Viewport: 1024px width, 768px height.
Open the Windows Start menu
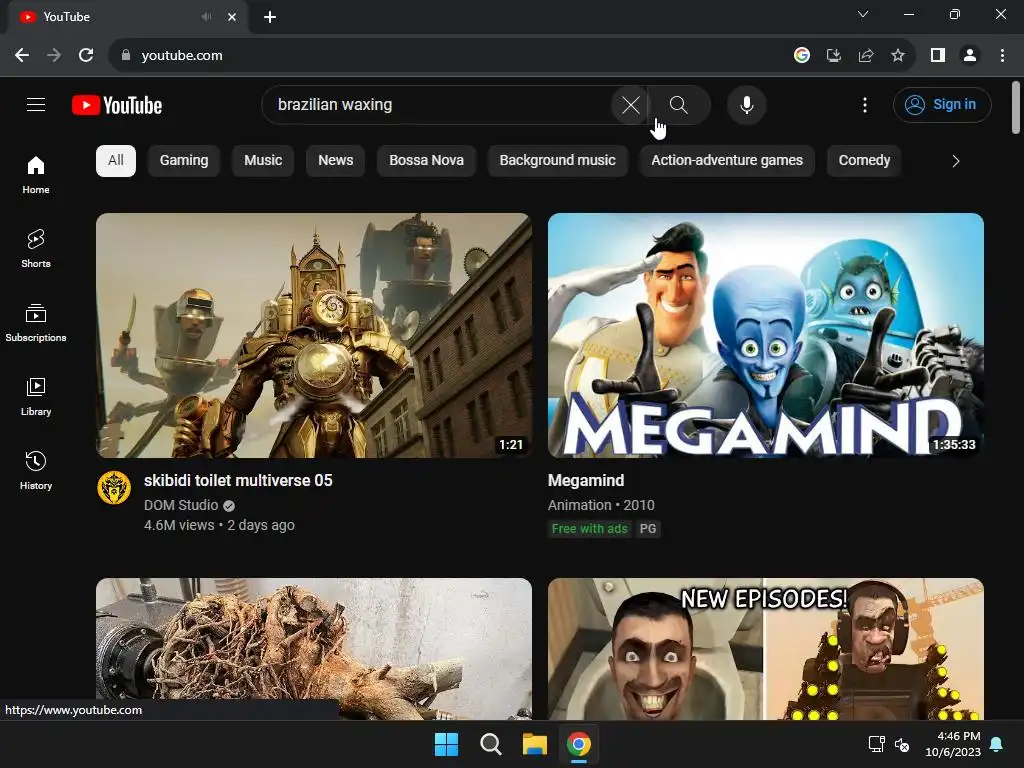(447, 744)
